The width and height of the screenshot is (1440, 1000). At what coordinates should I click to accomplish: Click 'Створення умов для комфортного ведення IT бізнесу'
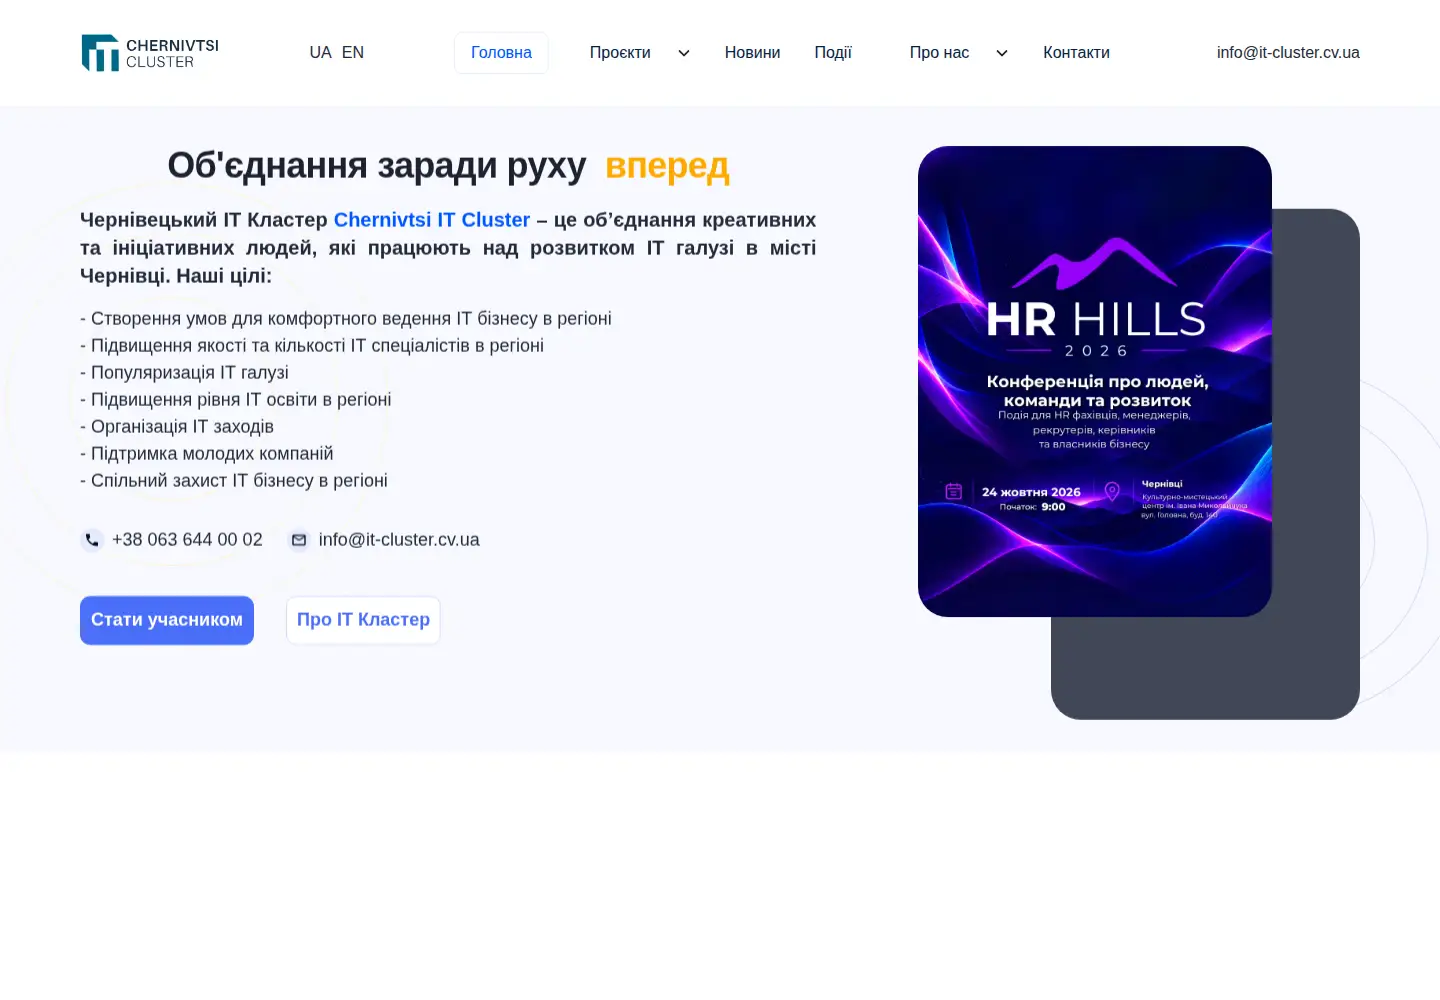[x=346, y=319]
